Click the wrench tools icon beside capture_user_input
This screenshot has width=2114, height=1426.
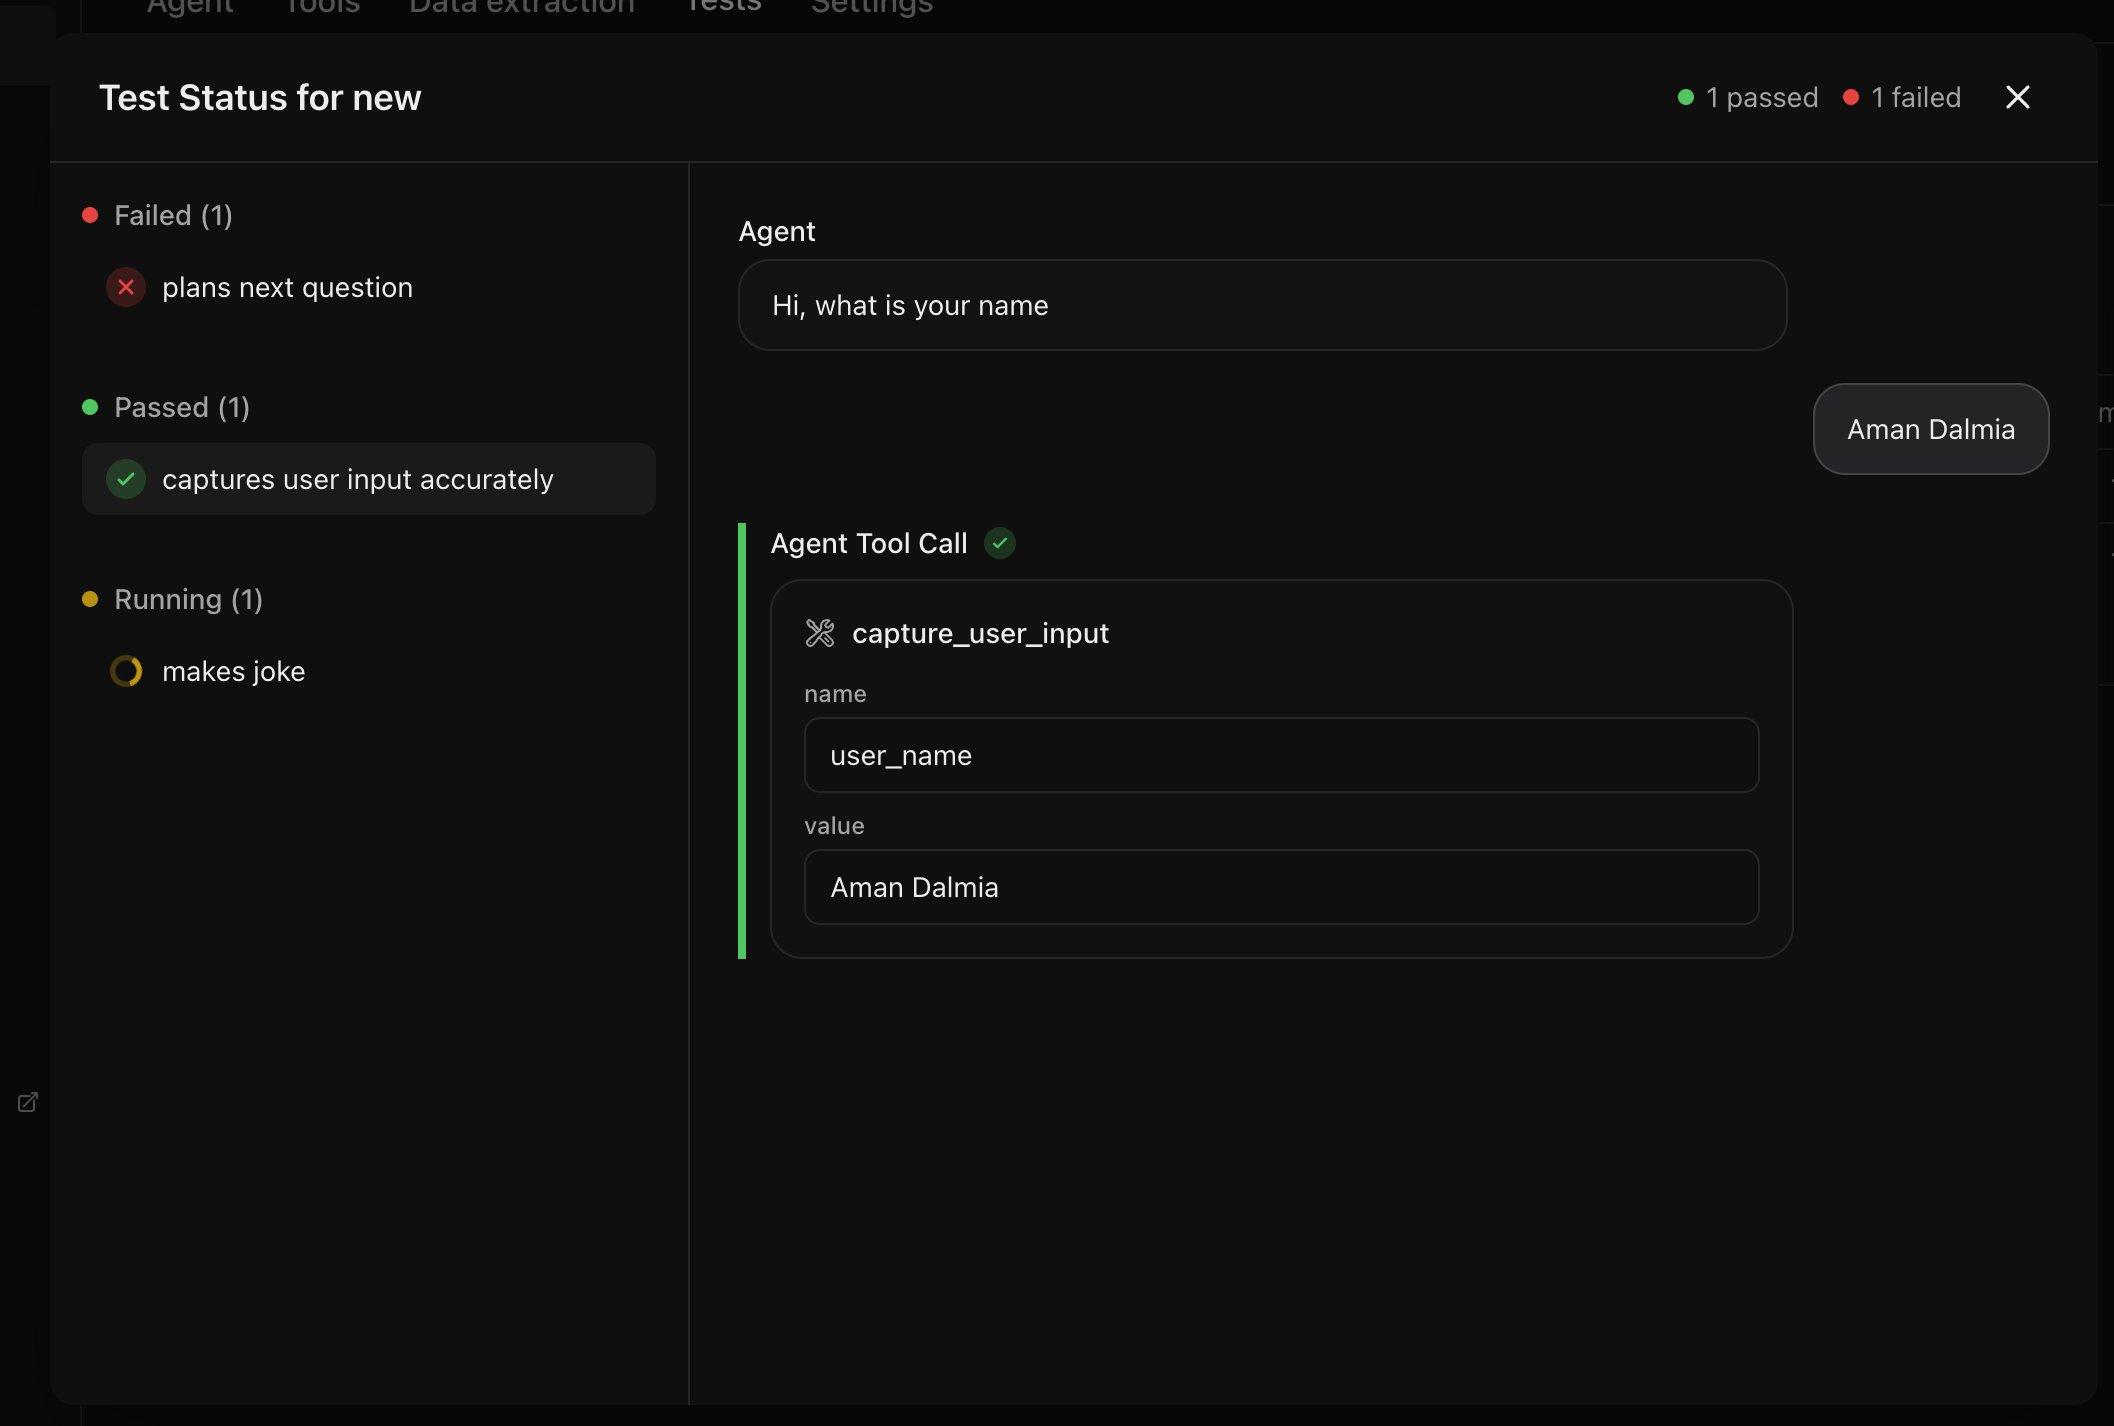[820, 633]
